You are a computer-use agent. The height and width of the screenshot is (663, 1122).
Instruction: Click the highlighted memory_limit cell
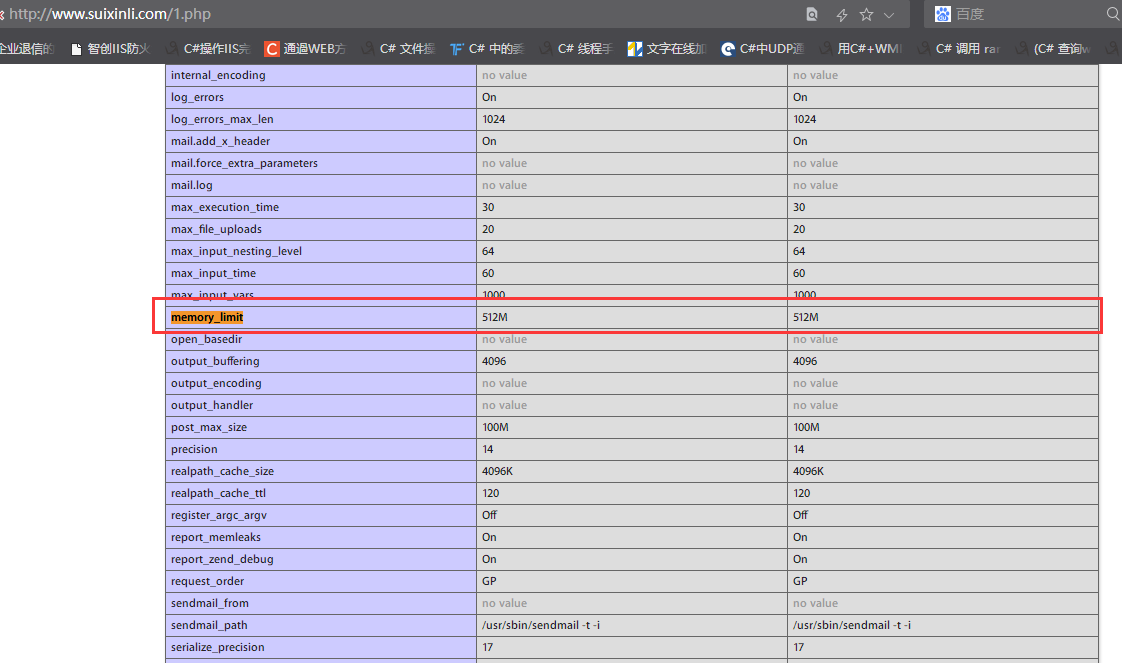(x=207, y=317)
